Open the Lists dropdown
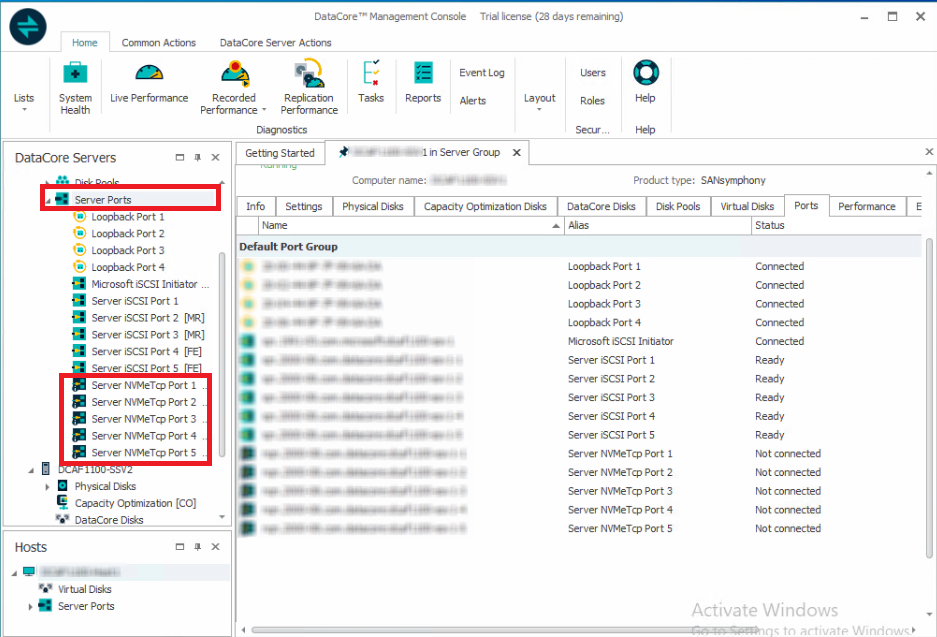Image resolution: width=937 pixels, height=637 pixels. click(24, 102)
